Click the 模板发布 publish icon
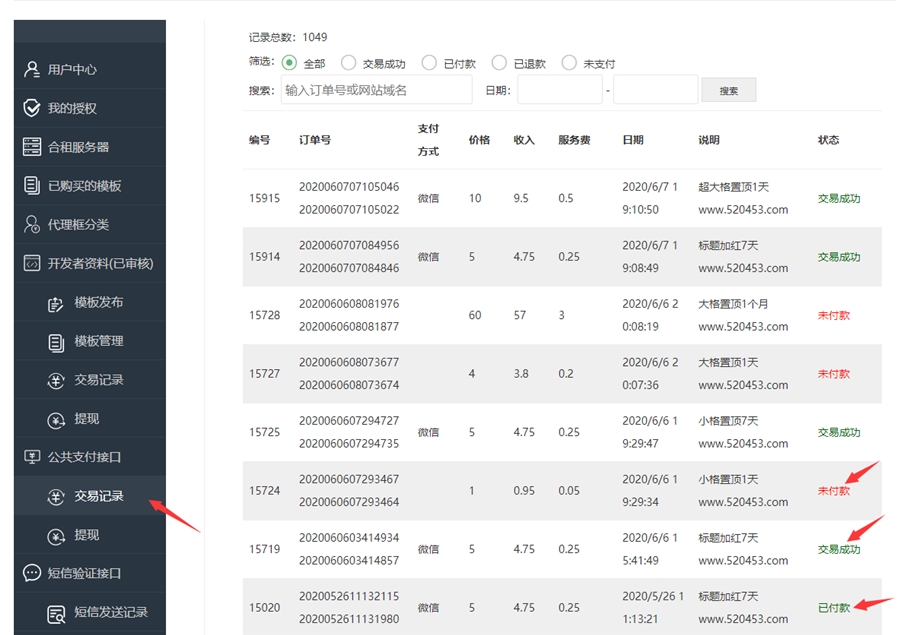This screenshot has width=900, height=635. [x=57, y=303]
